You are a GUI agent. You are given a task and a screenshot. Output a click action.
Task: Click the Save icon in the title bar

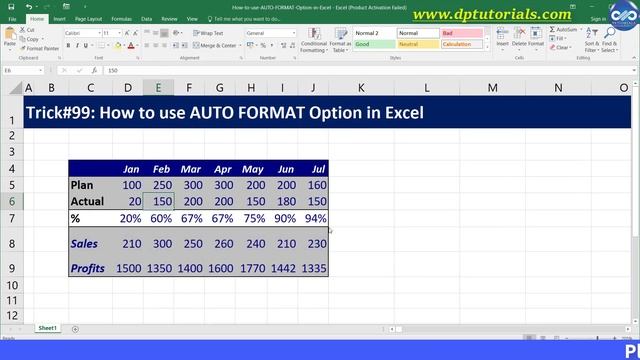click(11, 7)
